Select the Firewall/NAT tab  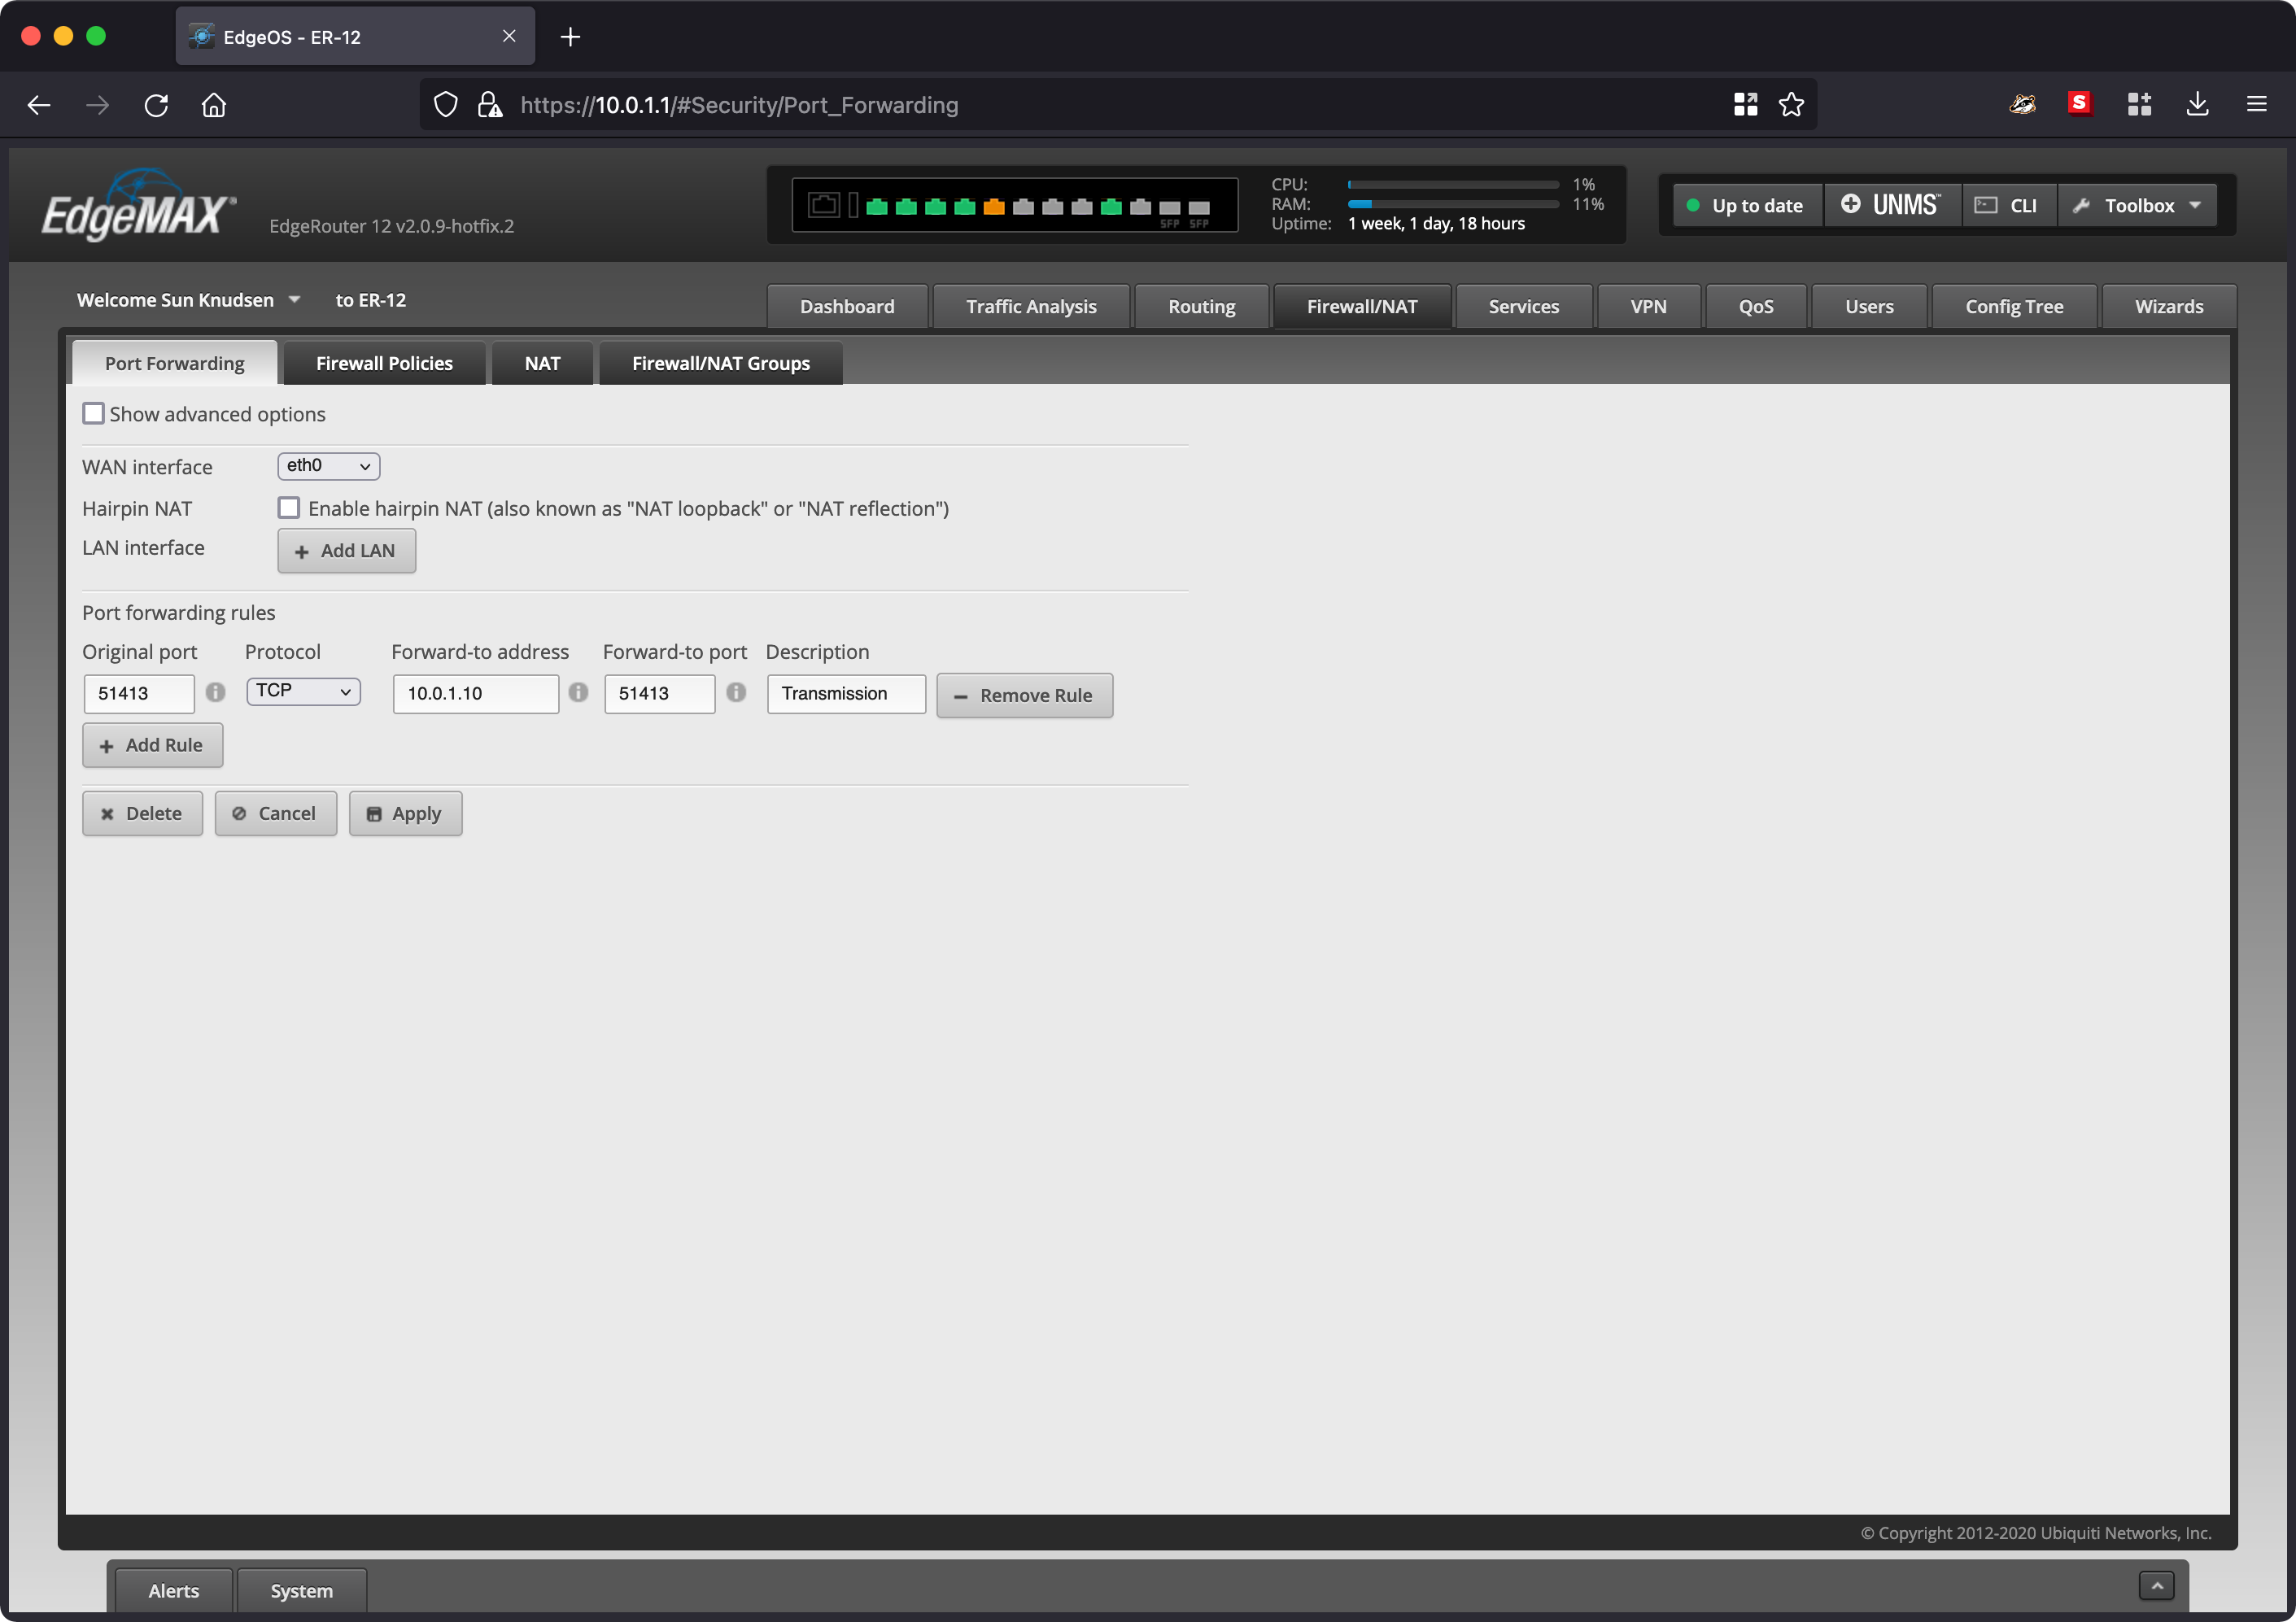click(x=1362, y=306)
